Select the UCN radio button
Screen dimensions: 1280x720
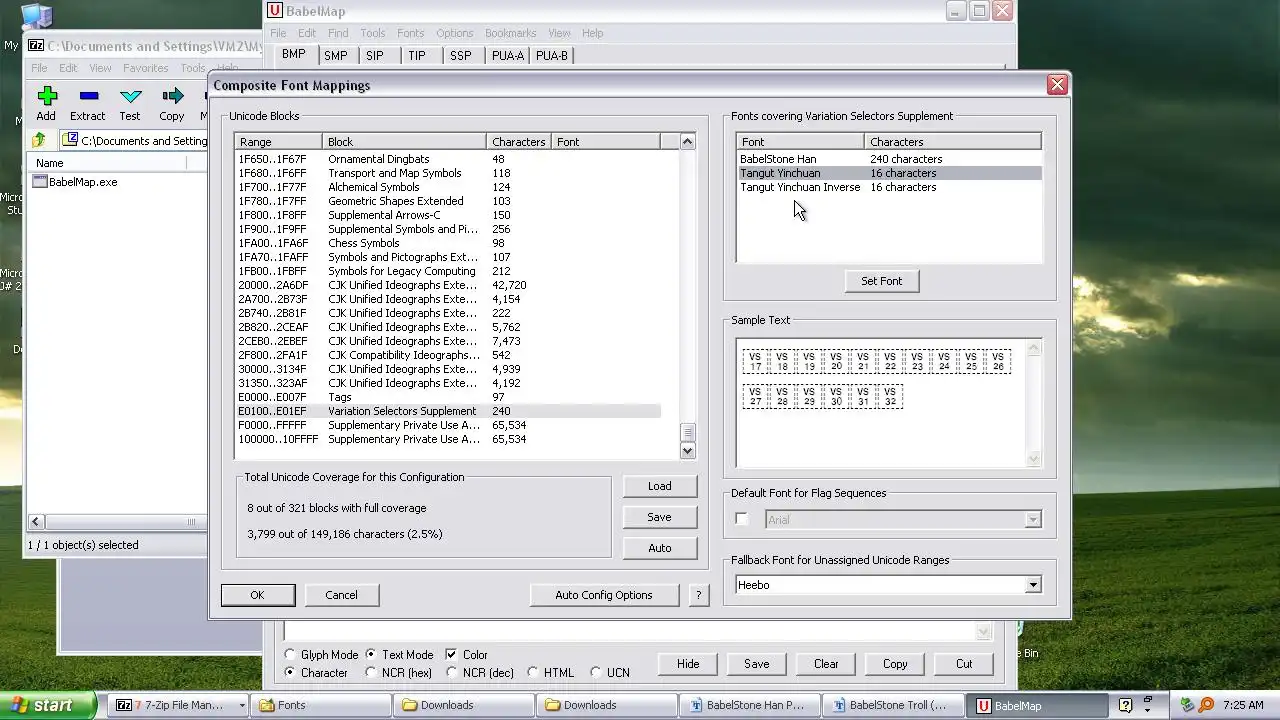point(596,673)
